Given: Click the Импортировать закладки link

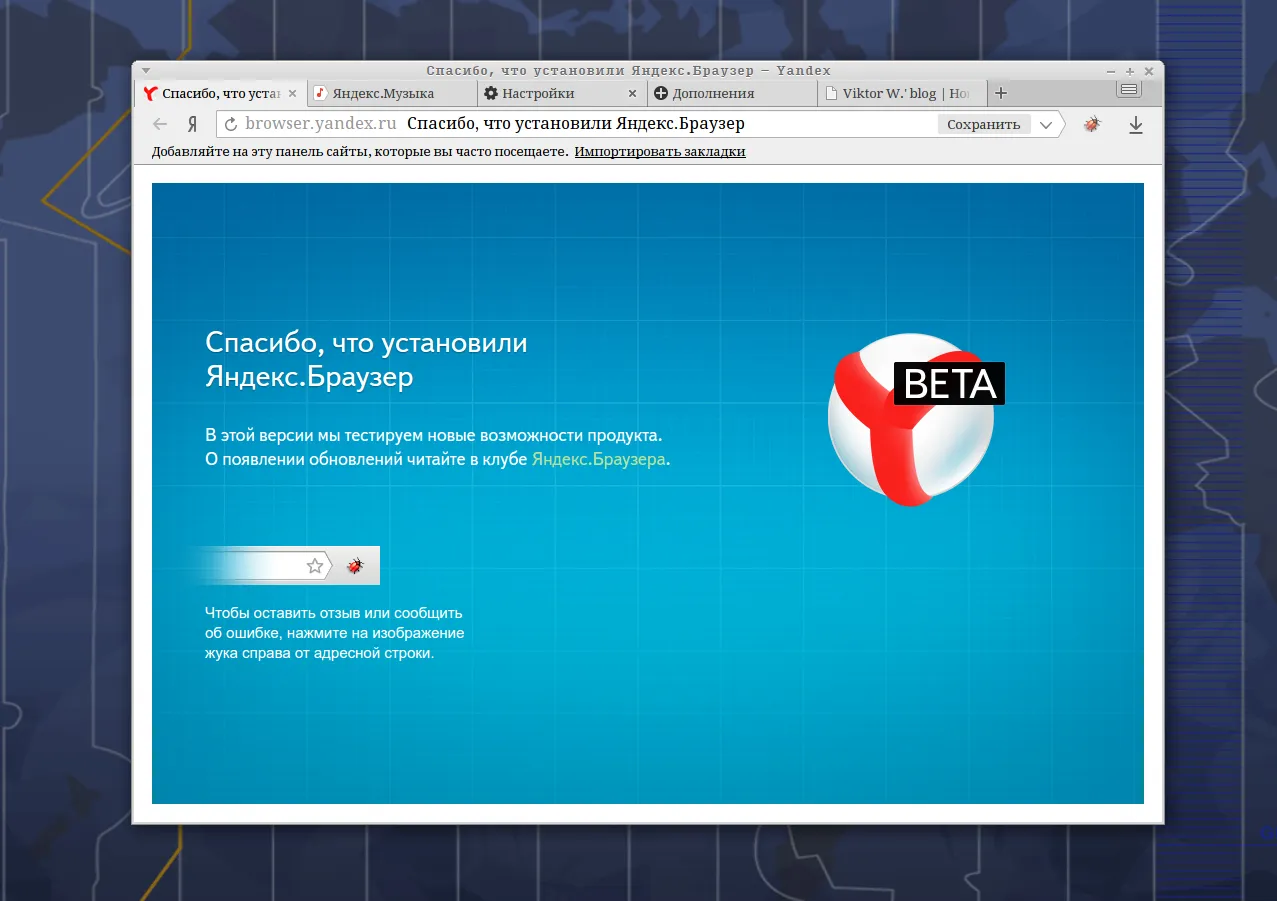Looking at the screenshot, I should (x=660, y=152).
